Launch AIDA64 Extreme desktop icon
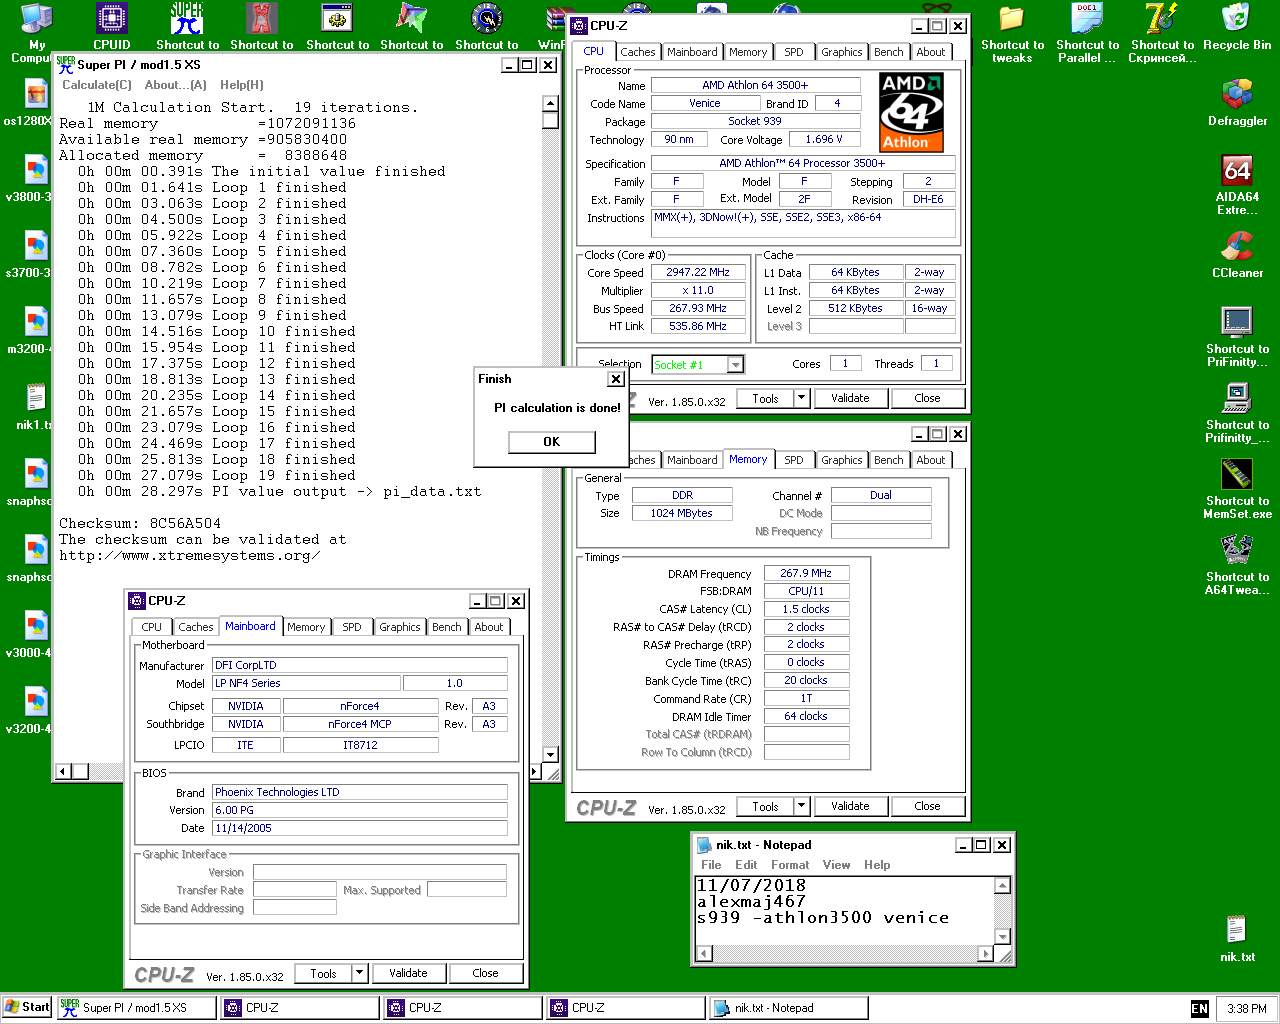 pos(1237,171)
